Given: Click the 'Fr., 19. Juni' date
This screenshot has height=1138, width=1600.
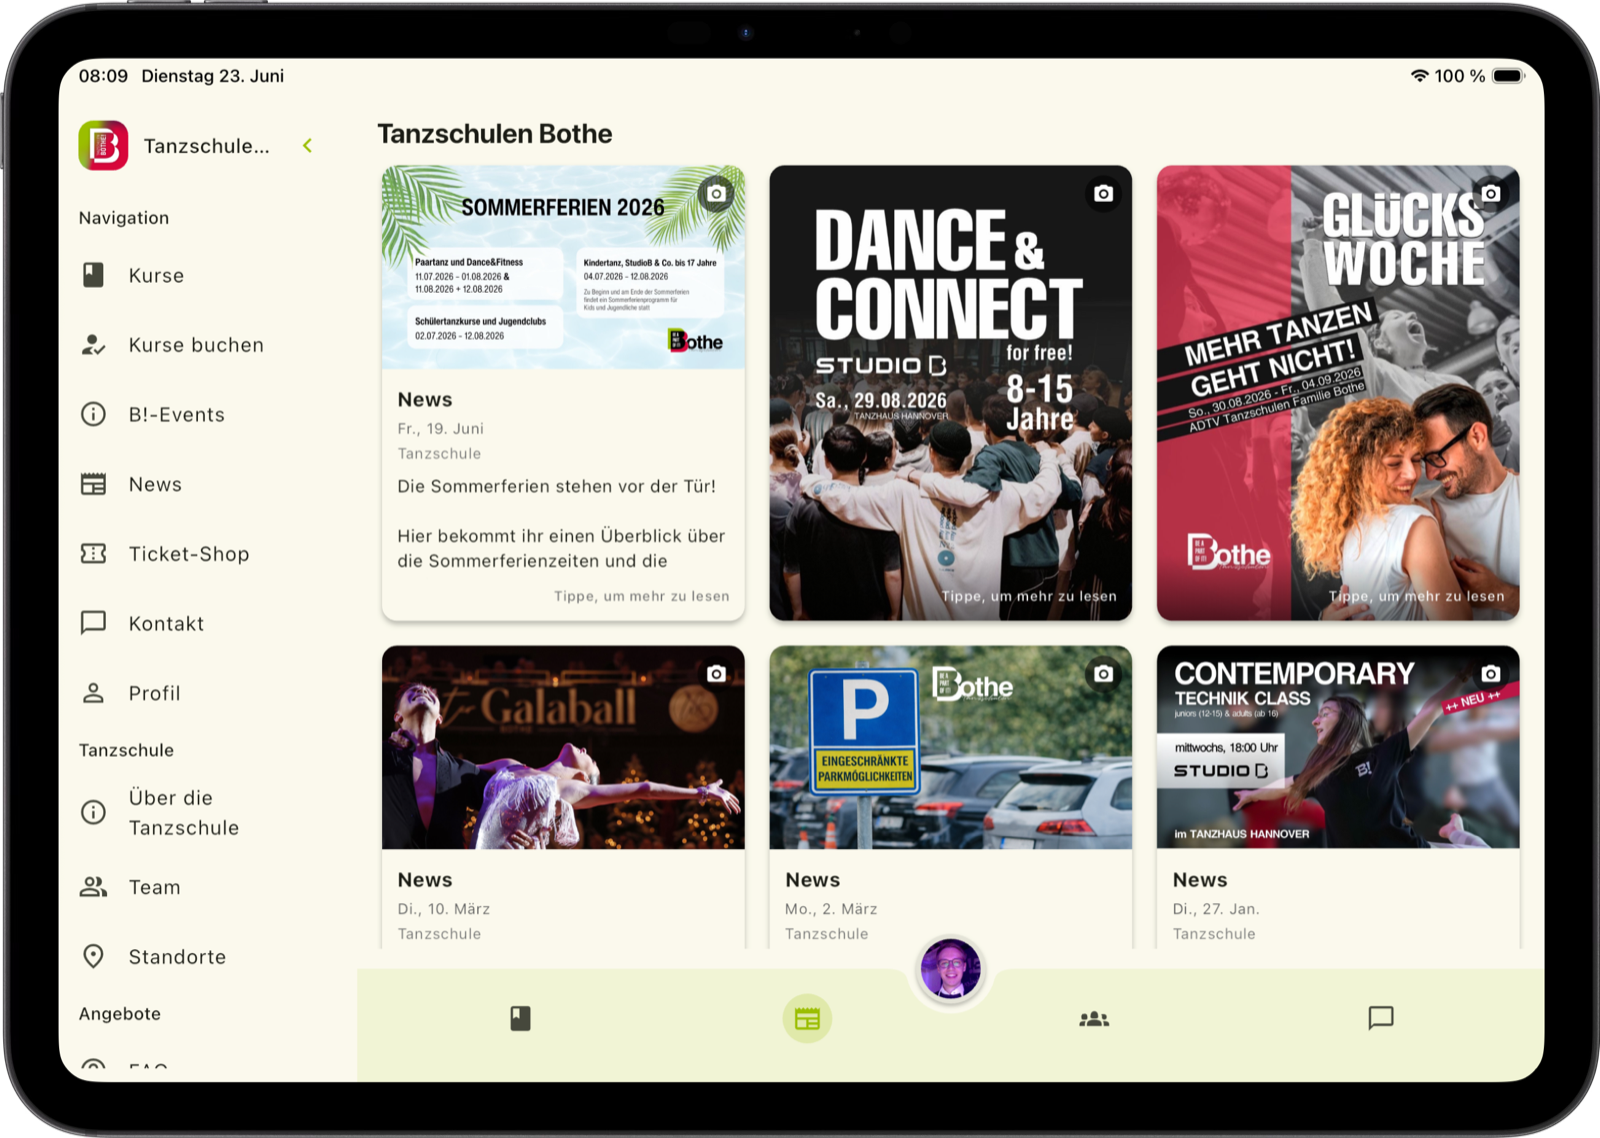Looking at the screenshot, I should (440, 428).
